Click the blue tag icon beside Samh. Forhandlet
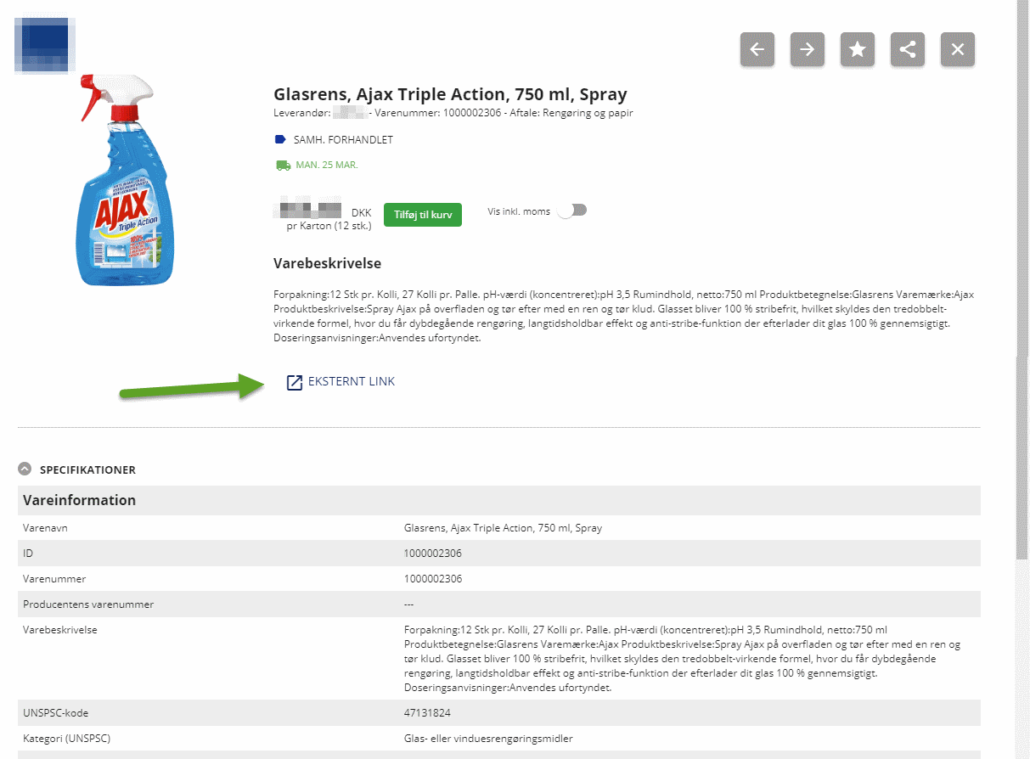This screenshot has height=759, width=1030. click(280, 139)
